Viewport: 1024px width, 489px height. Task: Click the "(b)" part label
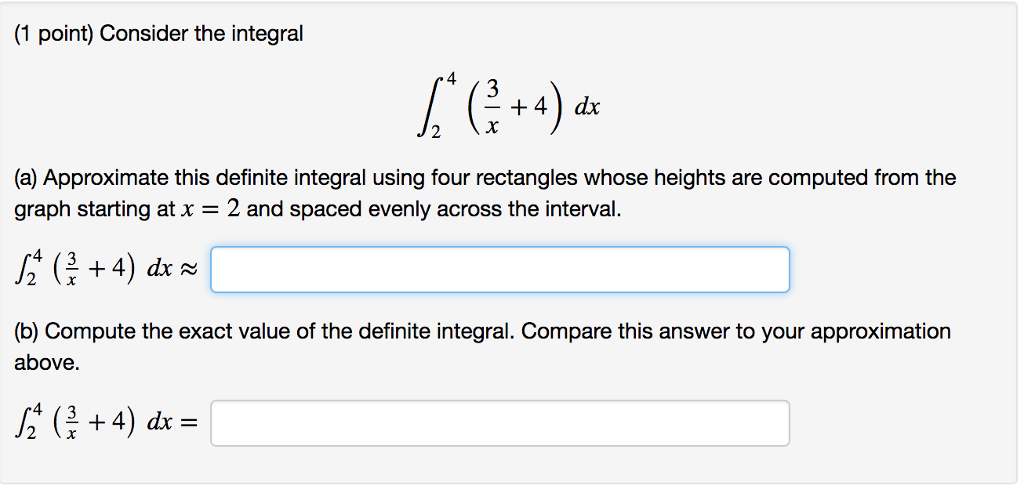click(27, 332)
